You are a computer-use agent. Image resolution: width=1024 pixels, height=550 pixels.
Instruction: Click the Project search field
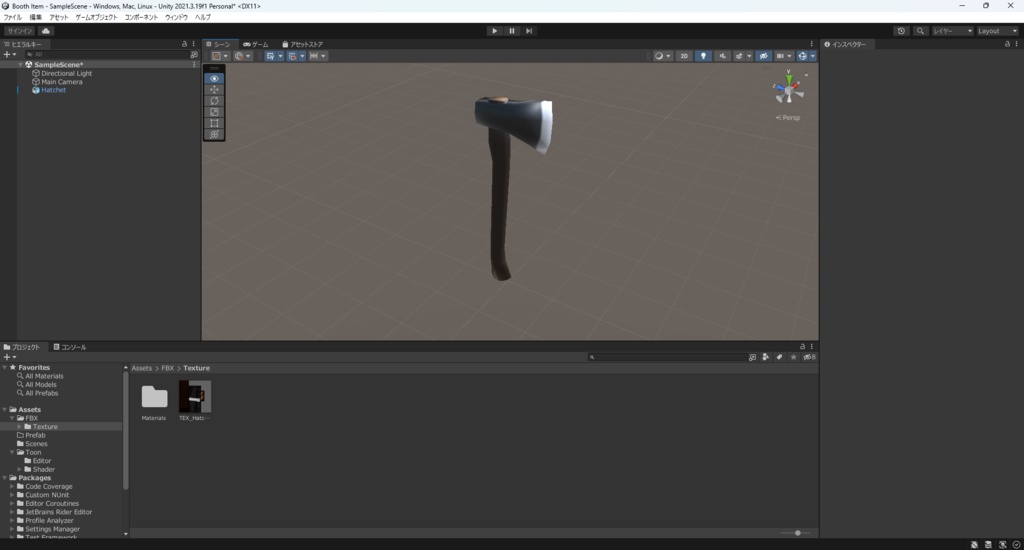click(666, 357)
